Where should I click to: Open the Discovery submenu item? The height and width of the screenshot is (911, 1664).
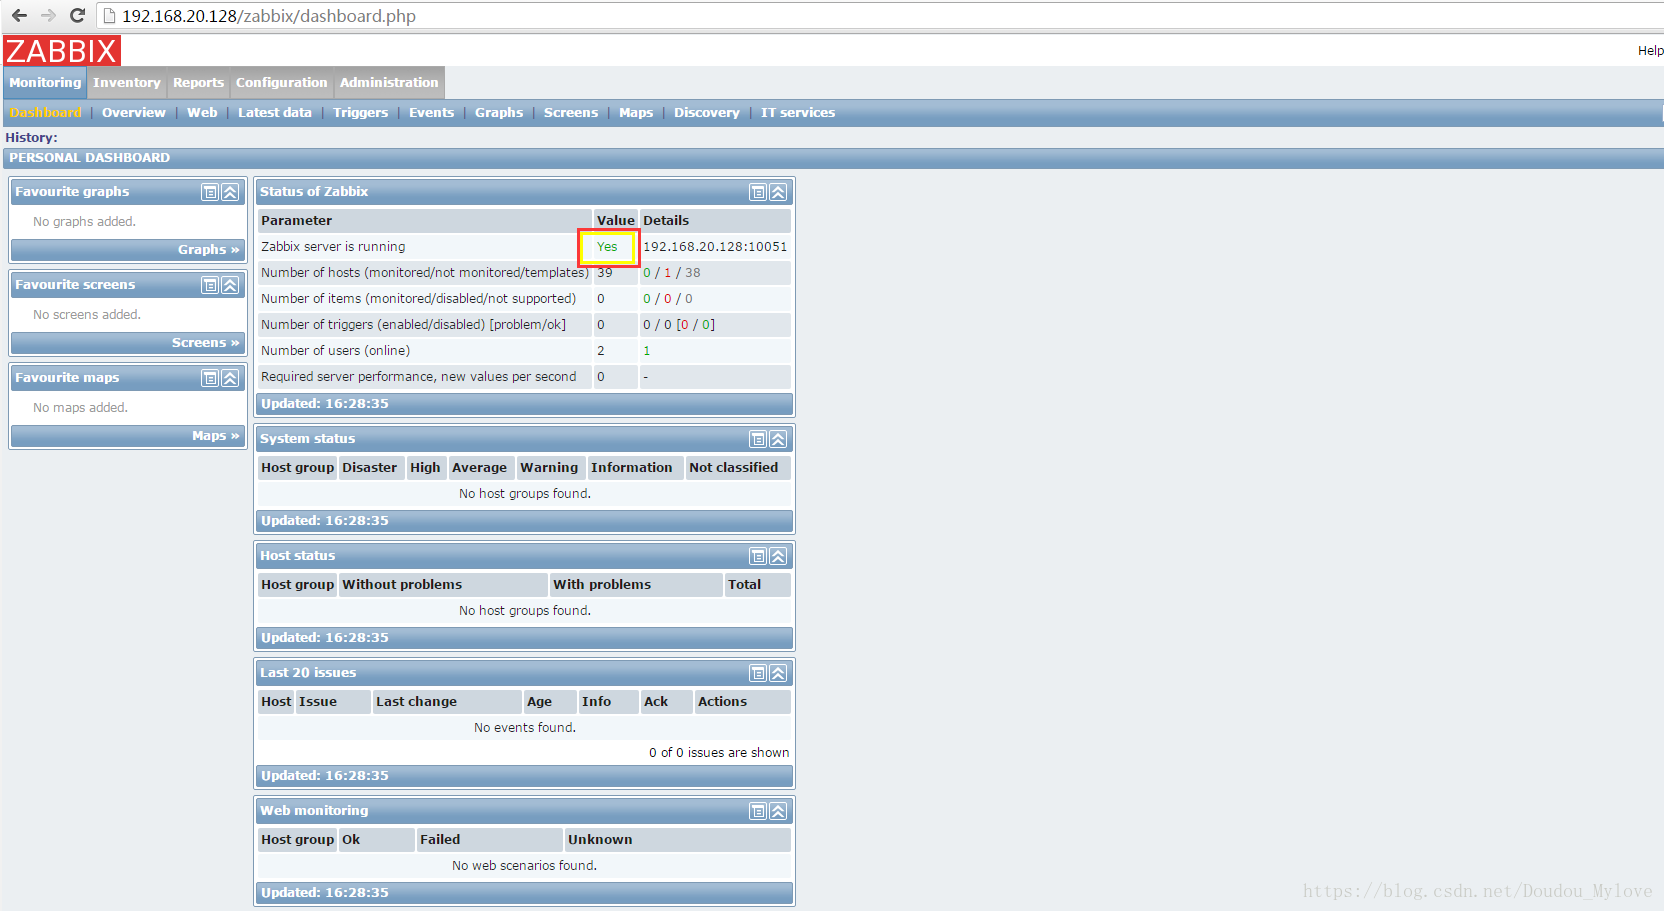pyautogui.click(x=707, y=113)
